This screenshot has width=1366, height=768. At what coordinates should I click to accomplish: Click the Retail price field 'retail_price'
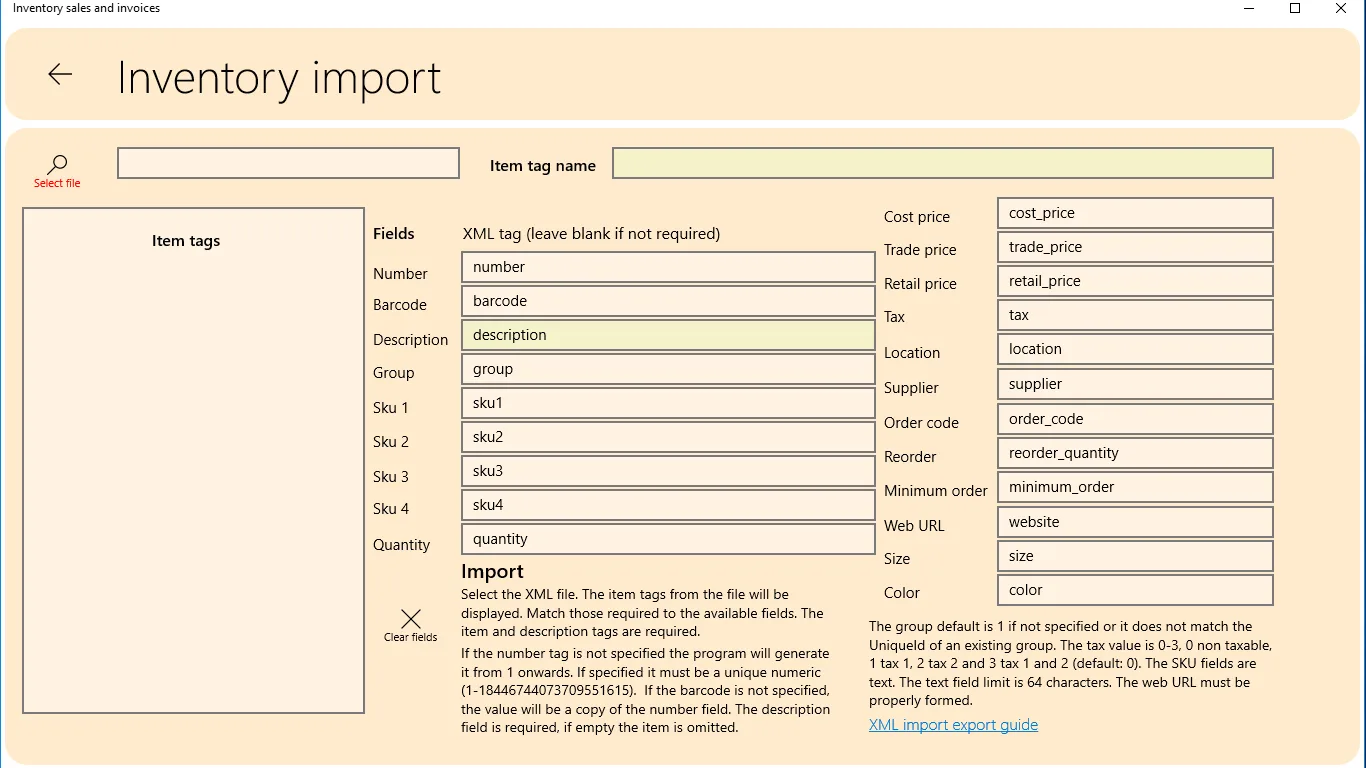point(1135,281)
